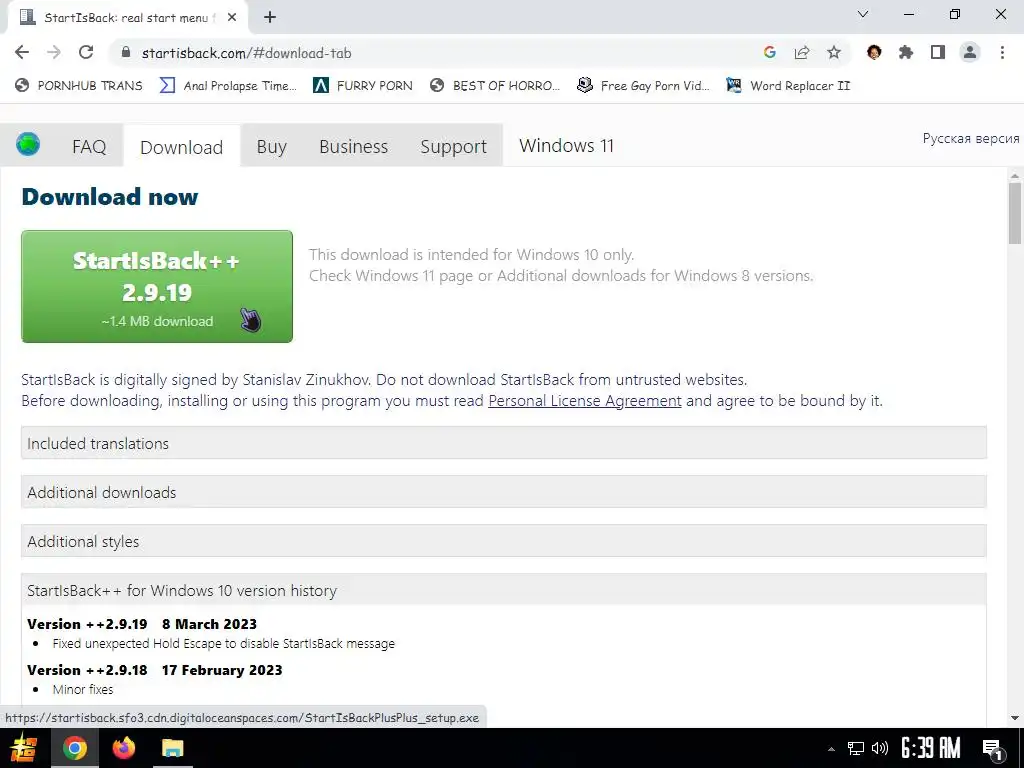
Task: Open the notification center icon
Action: [x=993, y=749]
